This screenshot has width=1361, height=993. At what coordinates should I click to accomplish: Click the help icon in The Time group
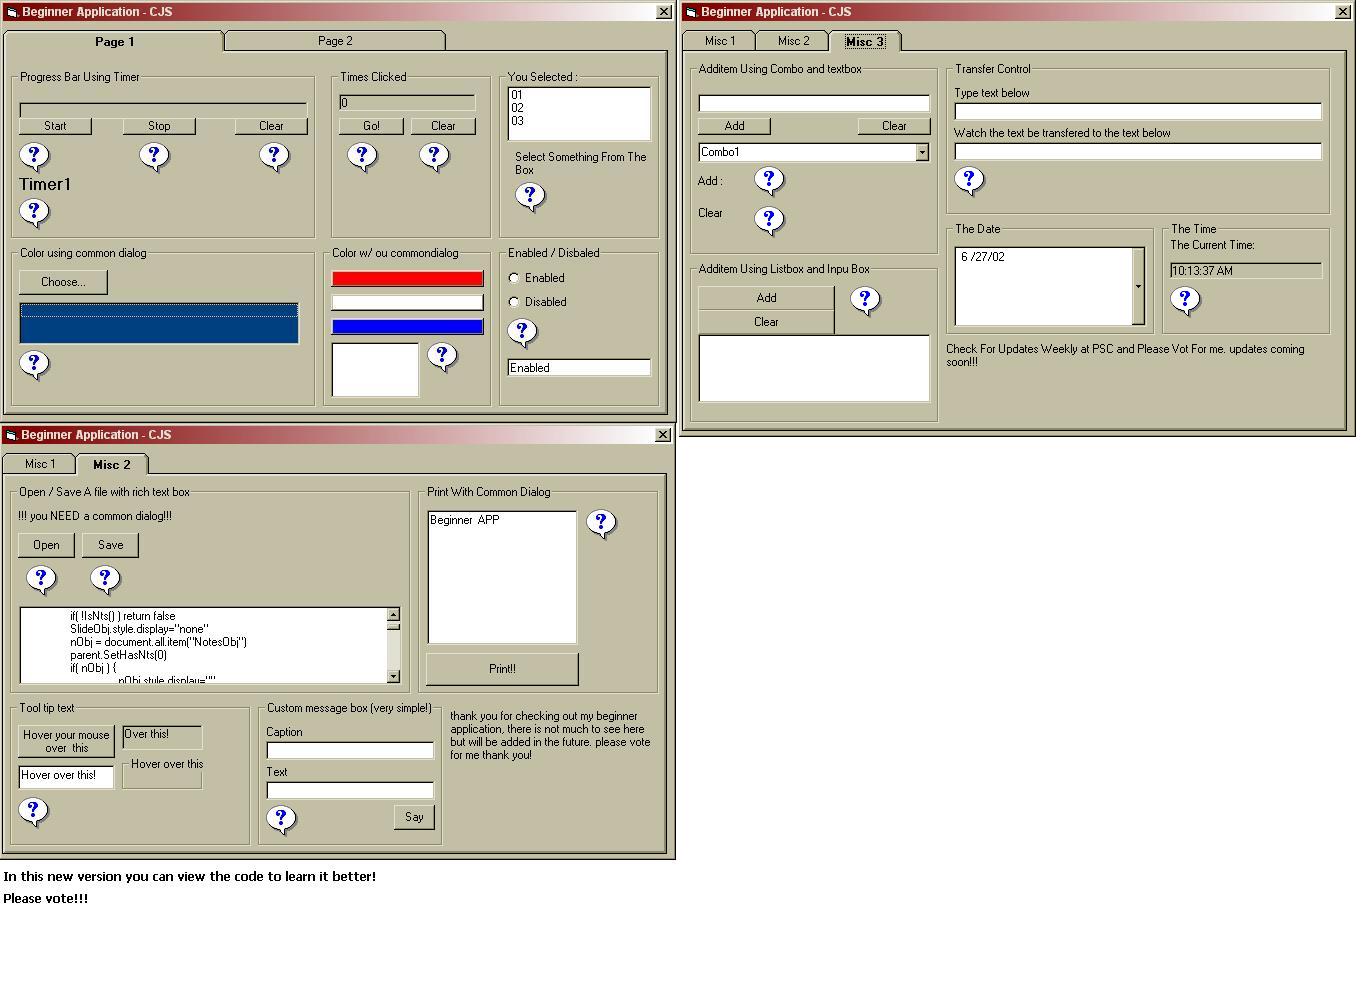tap(1185, 300)
